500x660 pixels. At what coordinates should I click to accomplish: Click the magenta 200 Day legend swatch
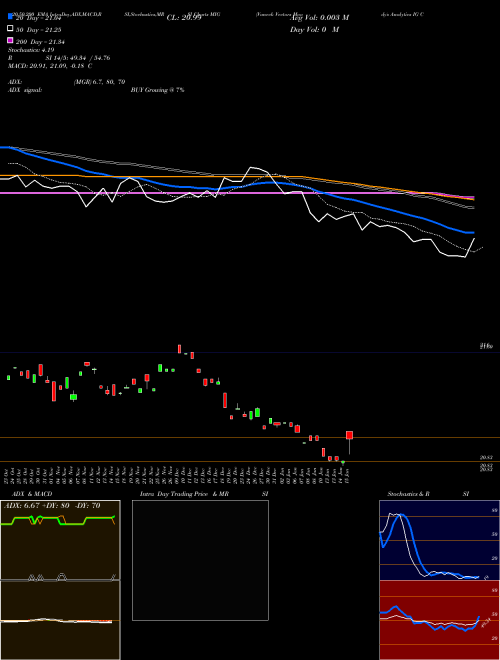pyautogui.click(x=10, y=40)
